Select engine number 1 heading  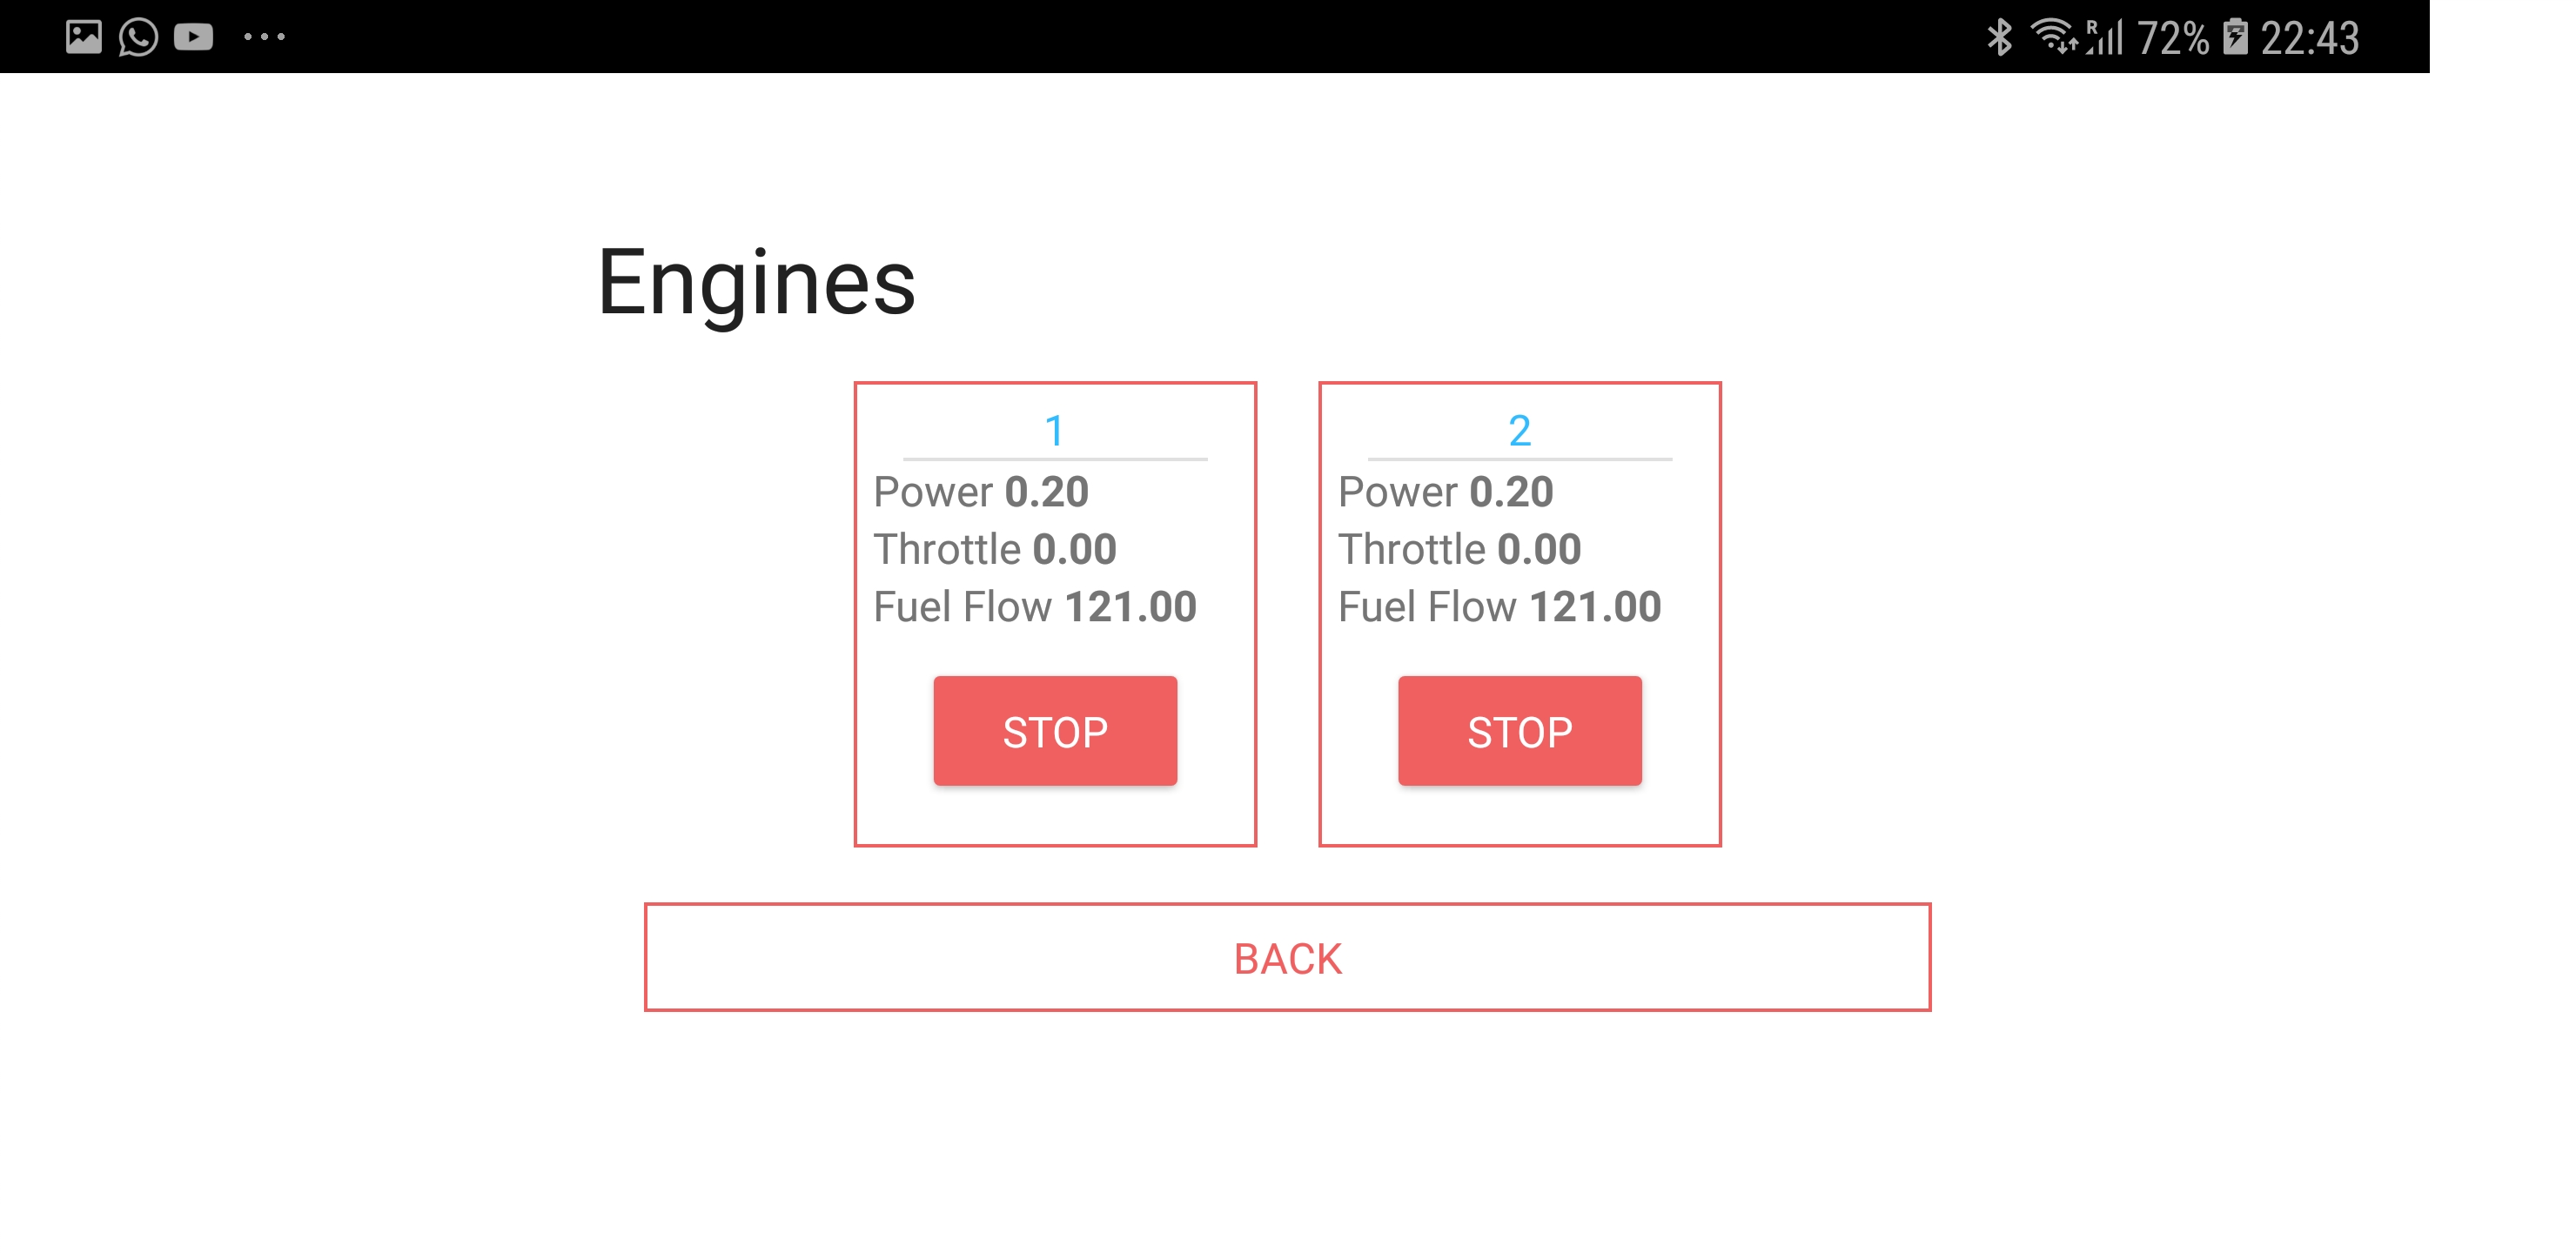[1054, 431]
